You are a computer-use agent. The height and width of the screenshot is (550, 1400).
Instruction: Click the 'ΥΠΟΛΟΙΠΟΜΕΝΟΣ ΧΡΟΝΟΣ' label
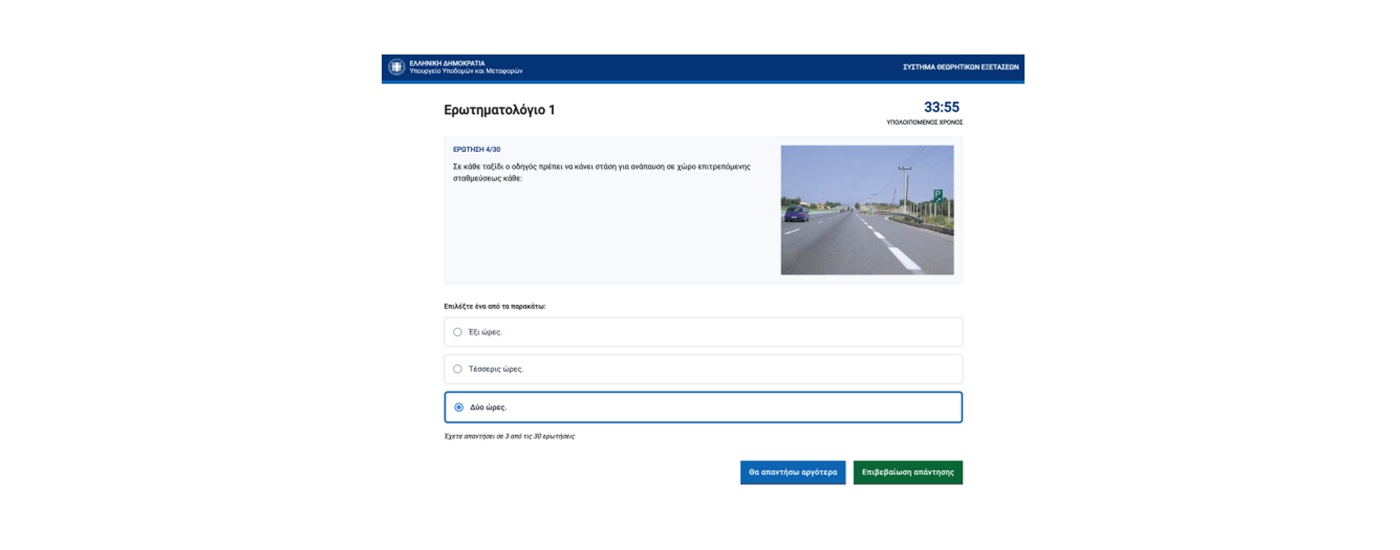(924, 123)
